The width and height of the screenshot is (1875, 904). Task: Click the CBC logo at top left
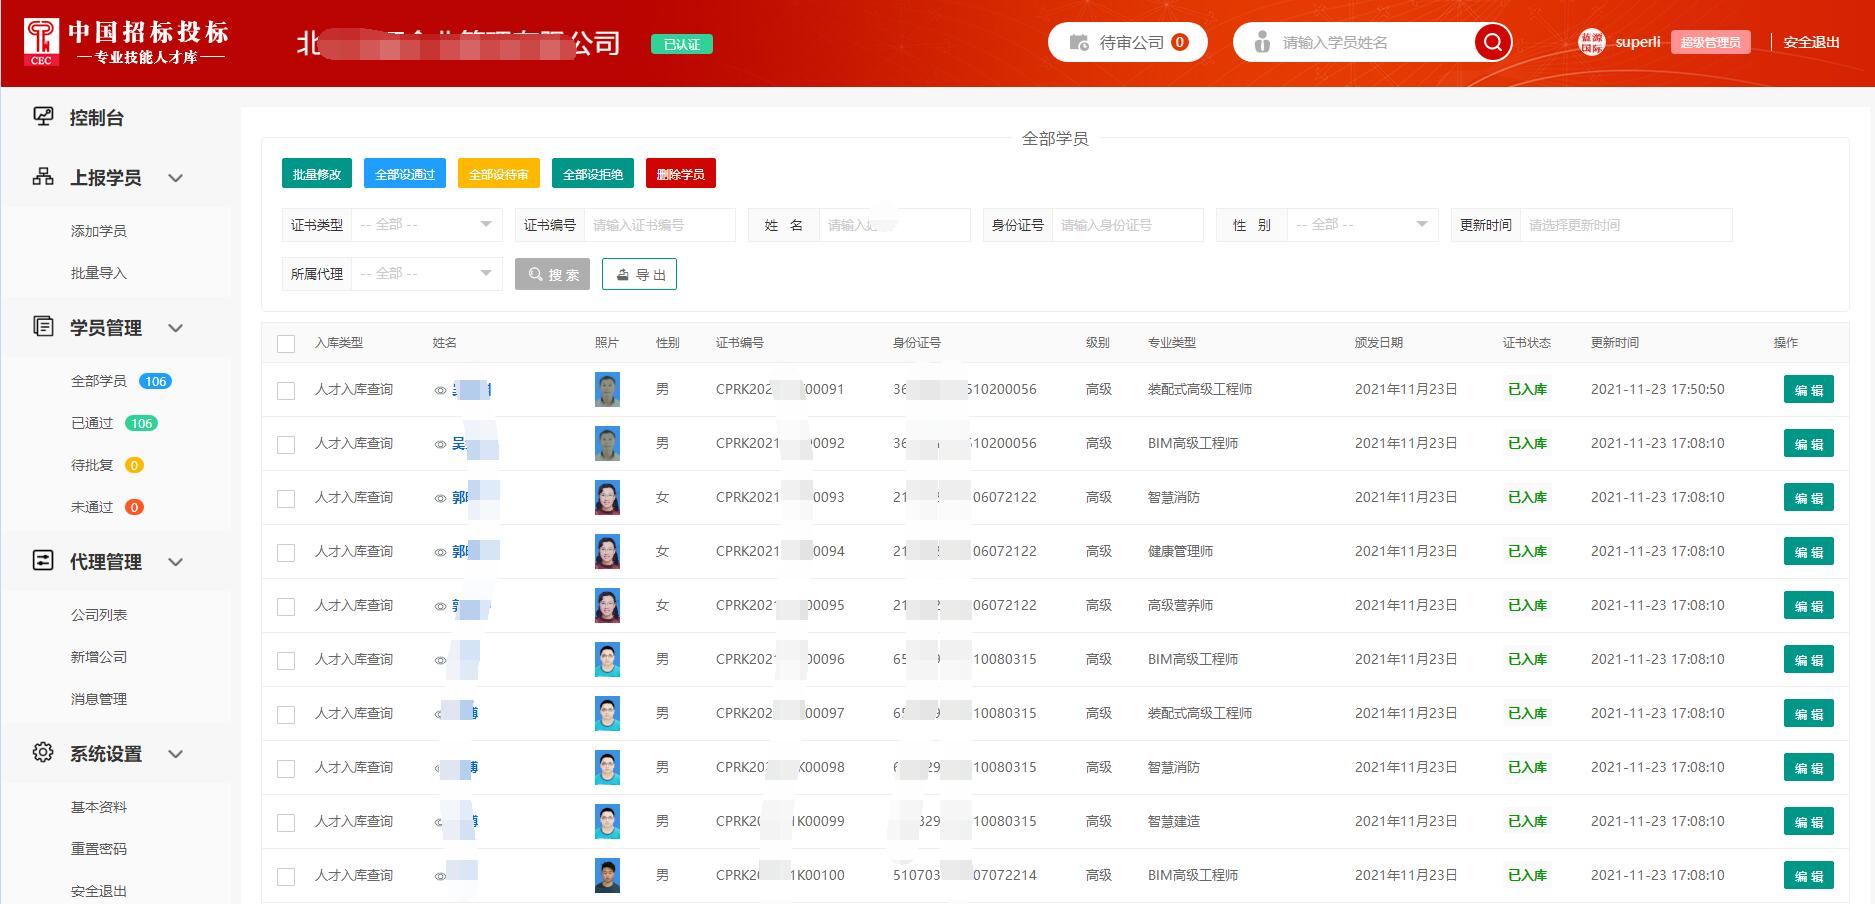point(42,41)
